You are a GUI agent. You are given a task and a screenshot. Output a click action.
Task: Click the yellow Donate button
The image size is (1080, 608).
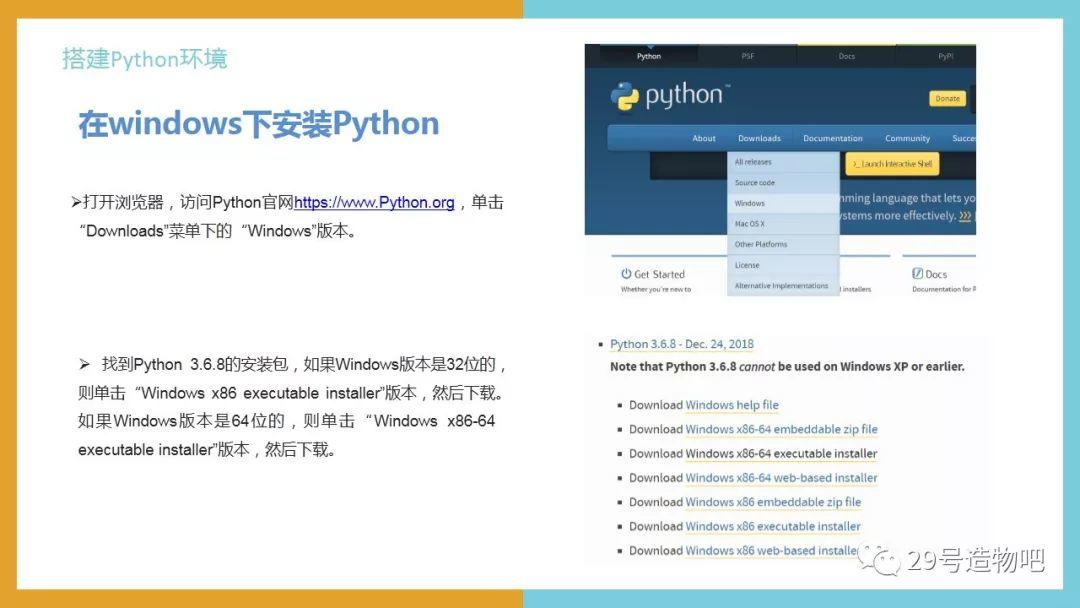[x=948, y=98]
